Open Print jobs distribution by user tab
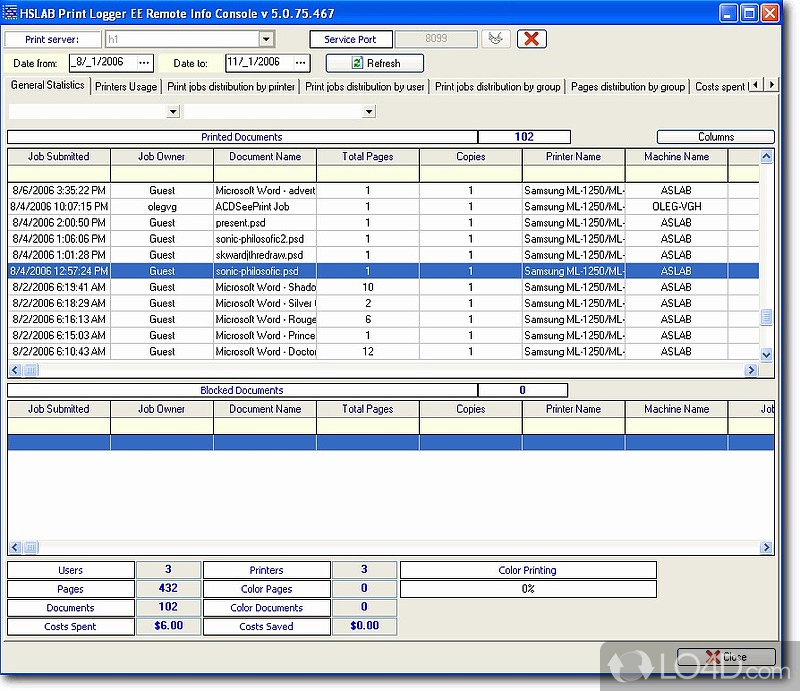 (365, 87)
